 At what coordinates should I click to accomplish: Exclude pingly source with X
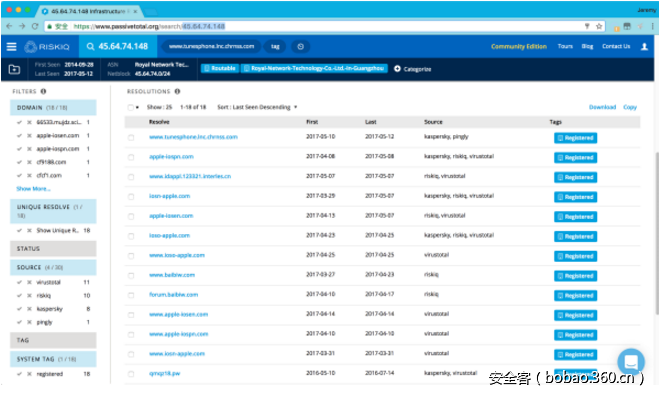29,322
